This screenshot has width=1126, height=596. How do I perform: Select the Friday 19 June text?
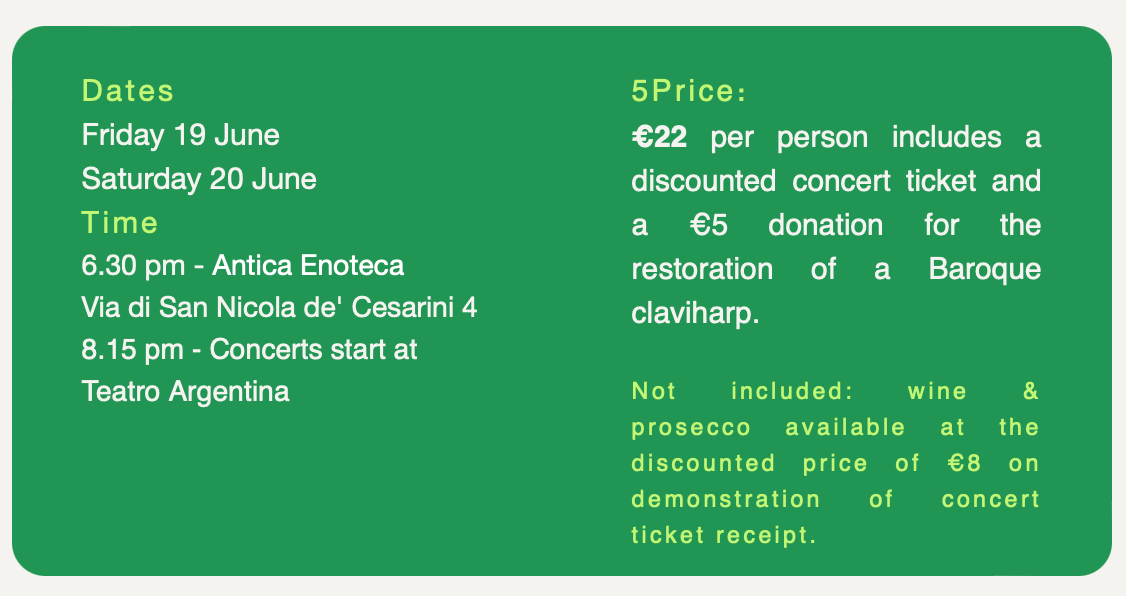(x=180, y=134)
